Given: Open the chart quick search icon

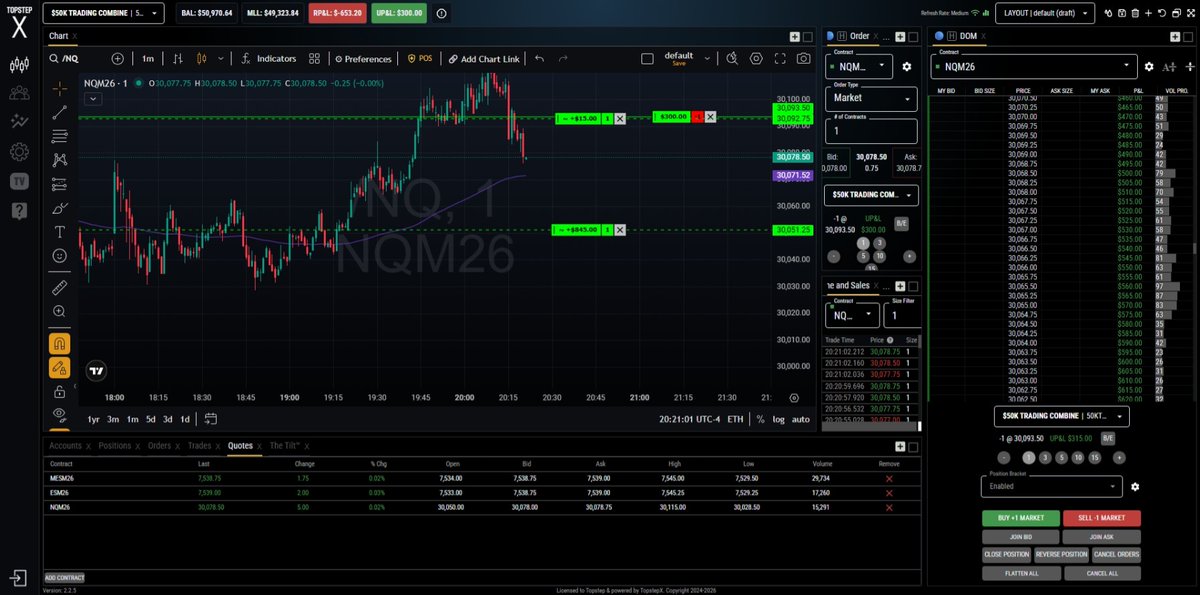Looking at the screenshot, I should click(731, 59).
